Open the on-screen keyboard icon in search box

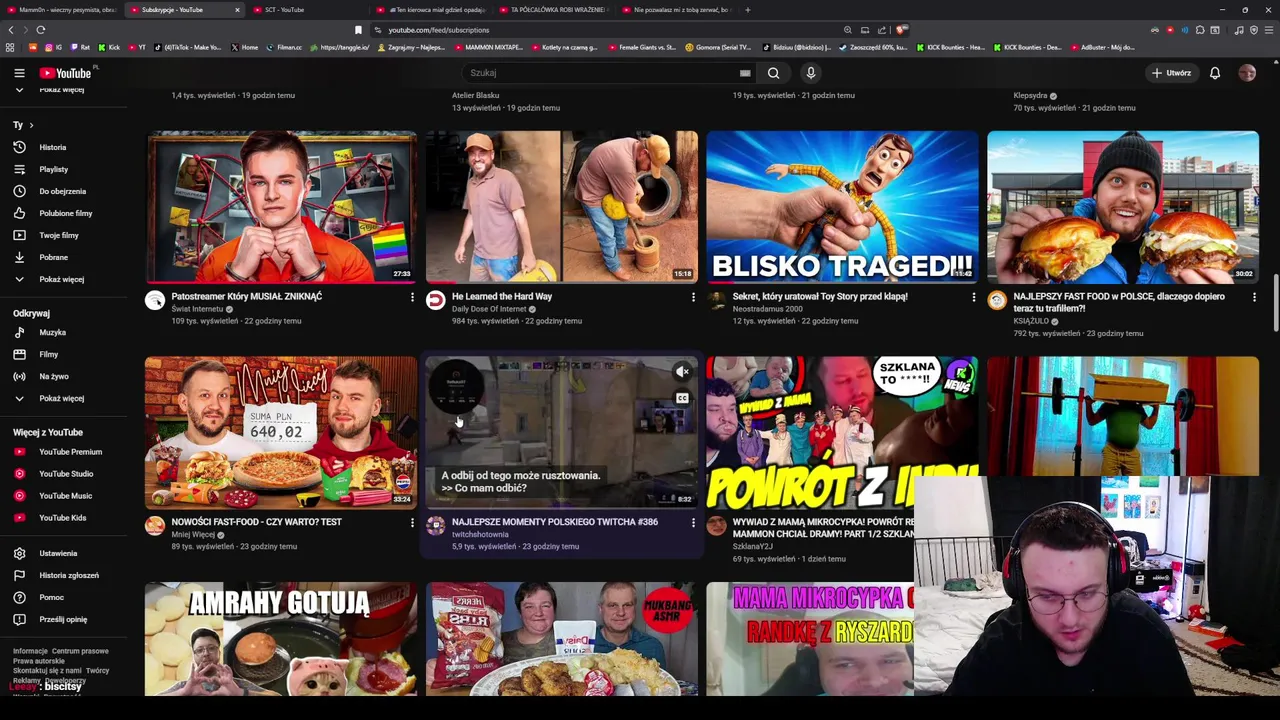point(745,73)
